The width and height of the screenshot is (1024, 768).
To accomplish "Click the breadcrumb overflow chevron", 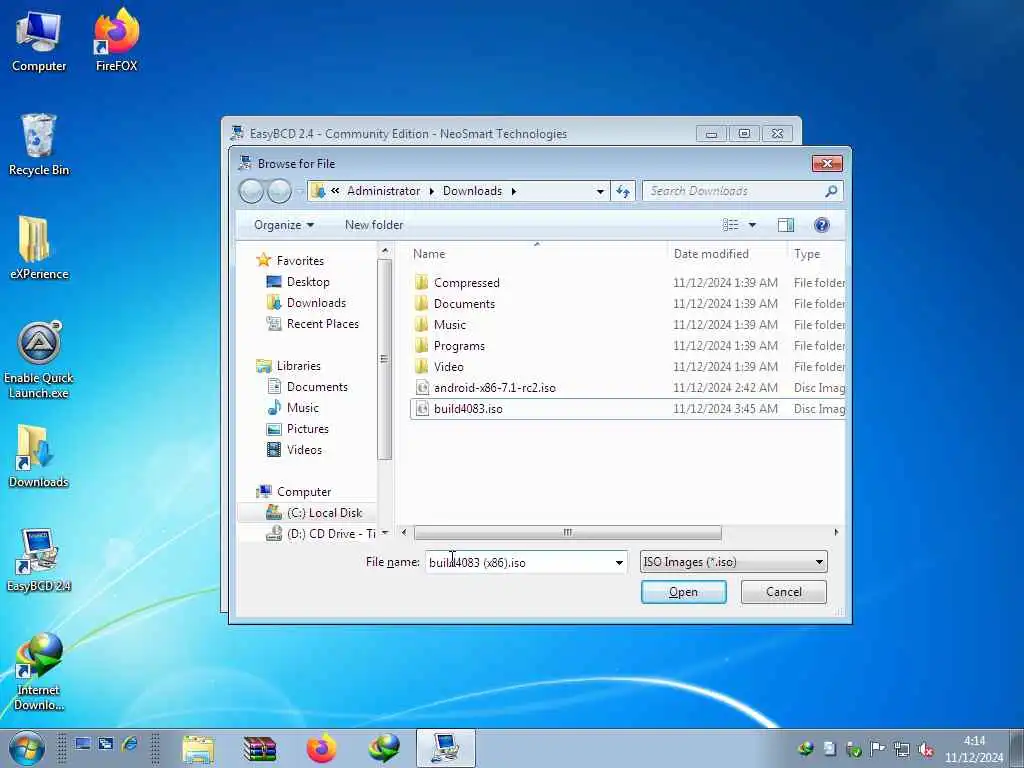I will click(335, 191).
